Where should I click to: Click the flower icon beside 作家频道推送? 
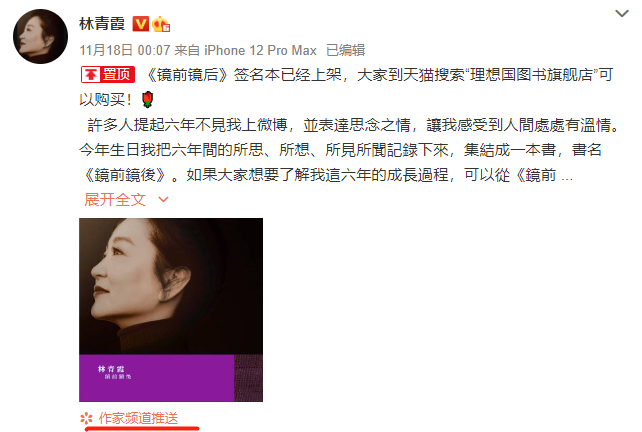coord(86,418)
